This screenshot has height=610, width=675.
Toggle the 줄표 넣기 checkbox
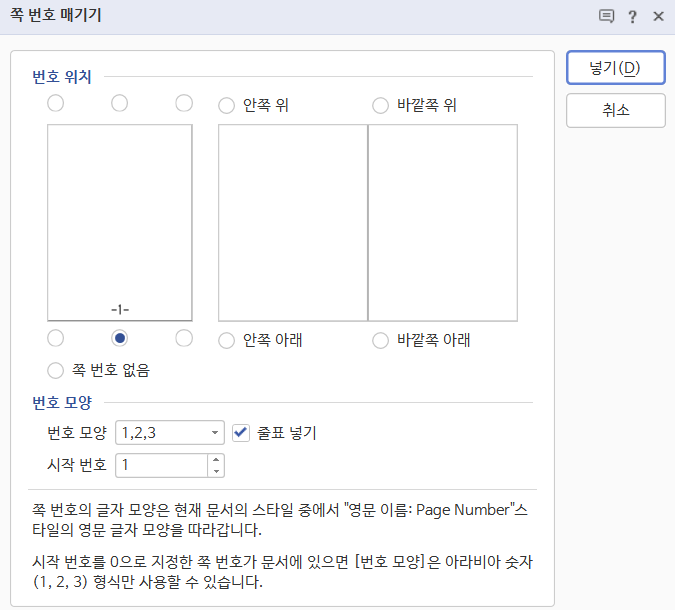(241, 433)
